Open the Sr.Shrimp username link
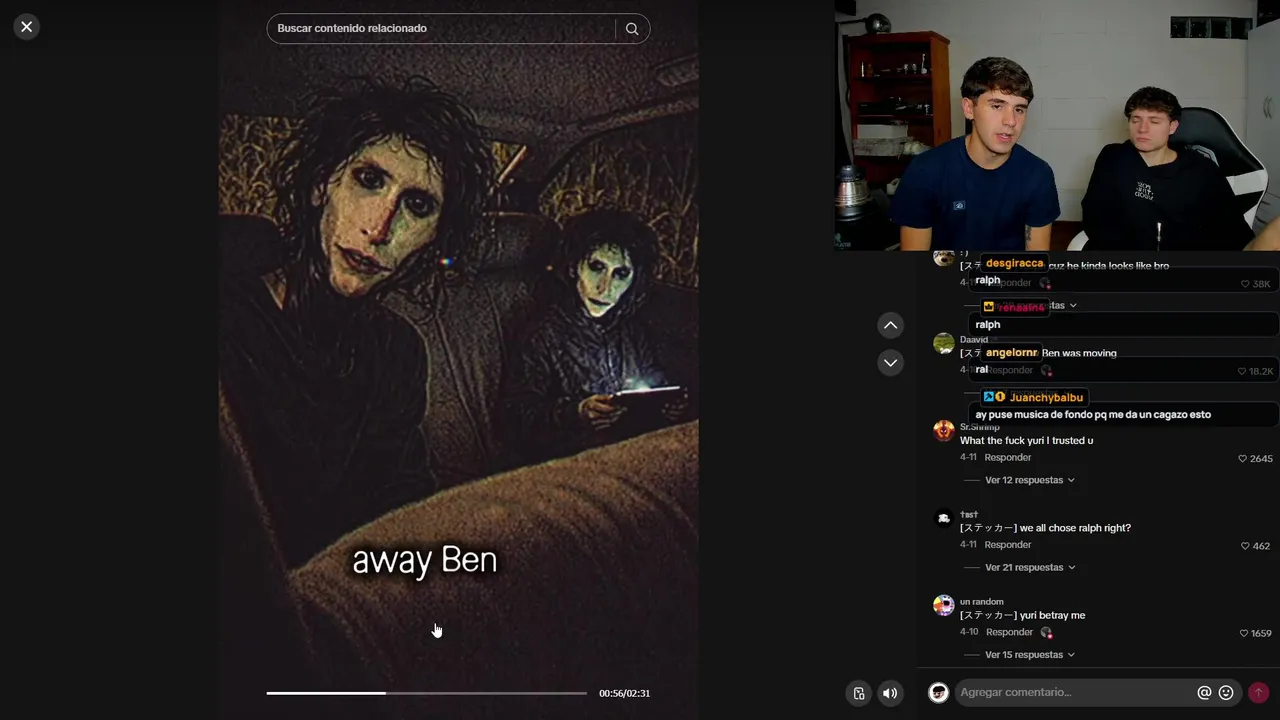Screen dimensions: 1280x720 click(x=979, y=427)
